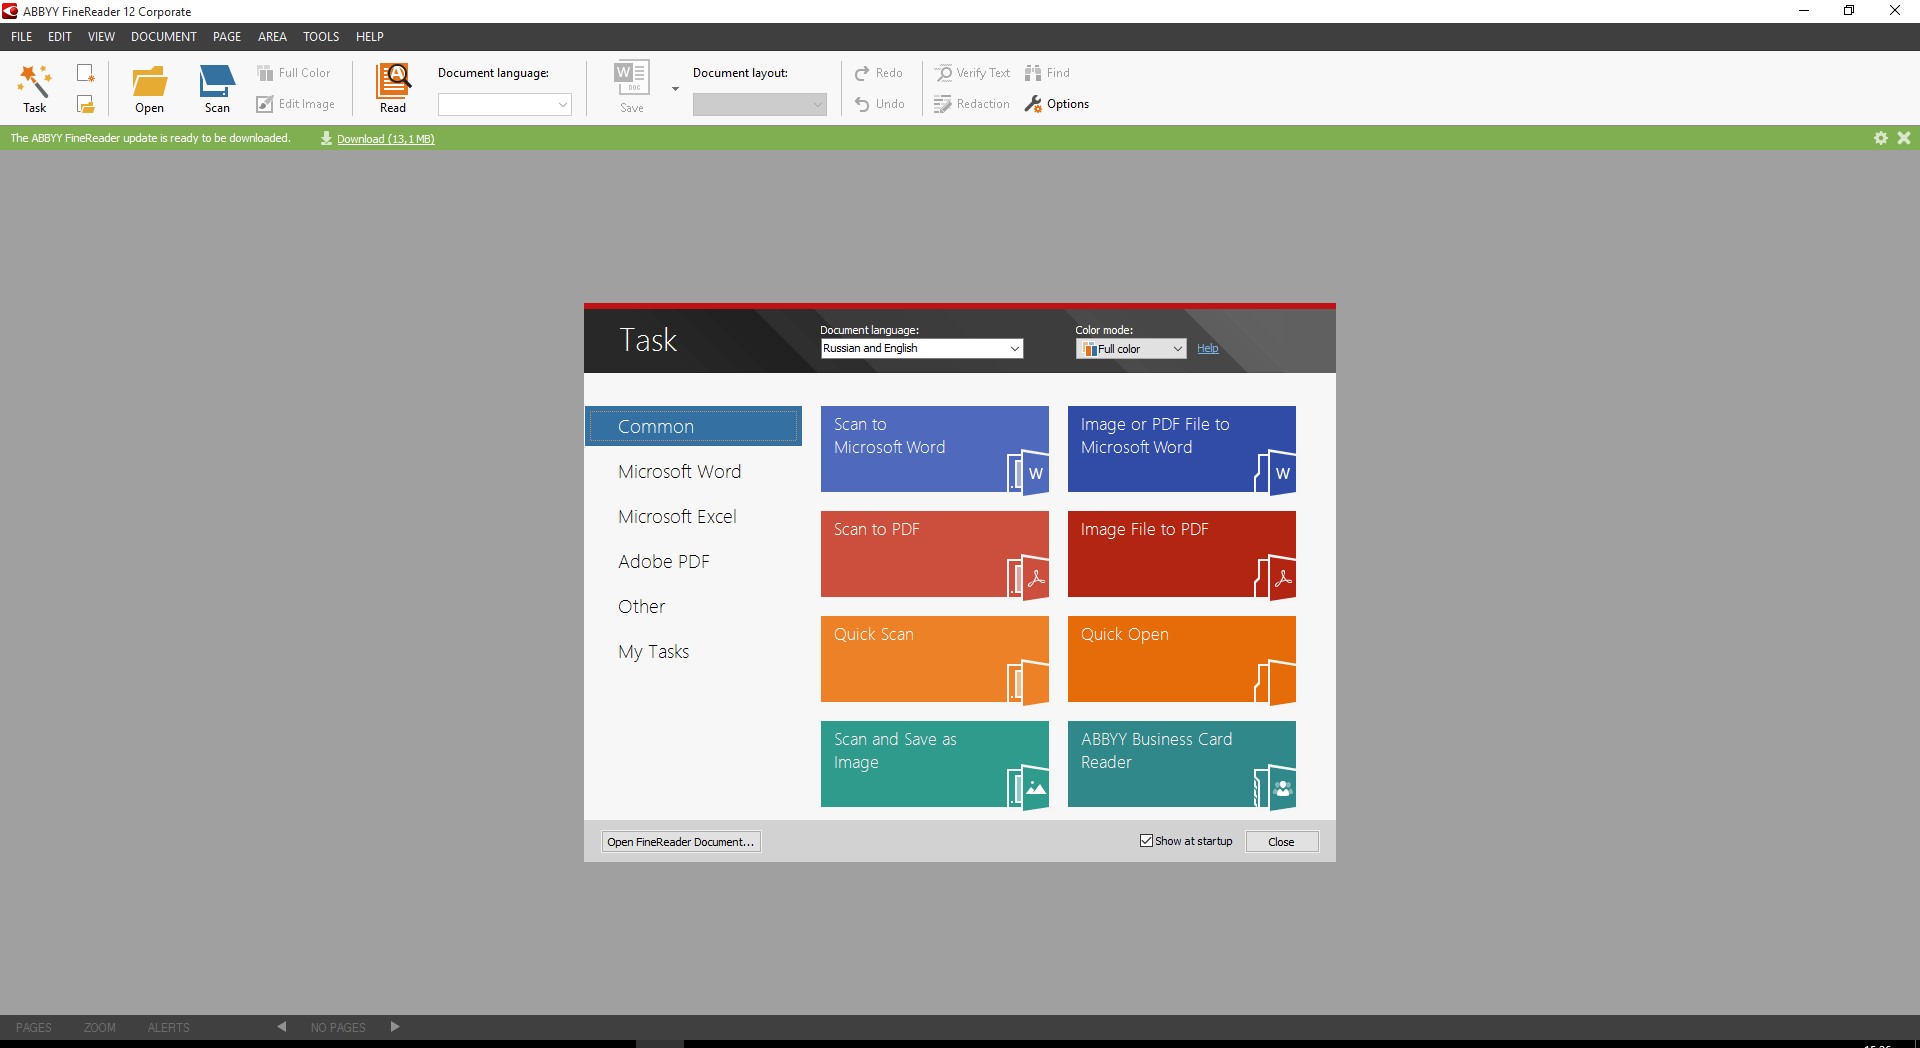Select the Adobe PDF task category
The height and width of the screenshot is (1048, 1920).
pyautogui.click(x=664, y=562)
